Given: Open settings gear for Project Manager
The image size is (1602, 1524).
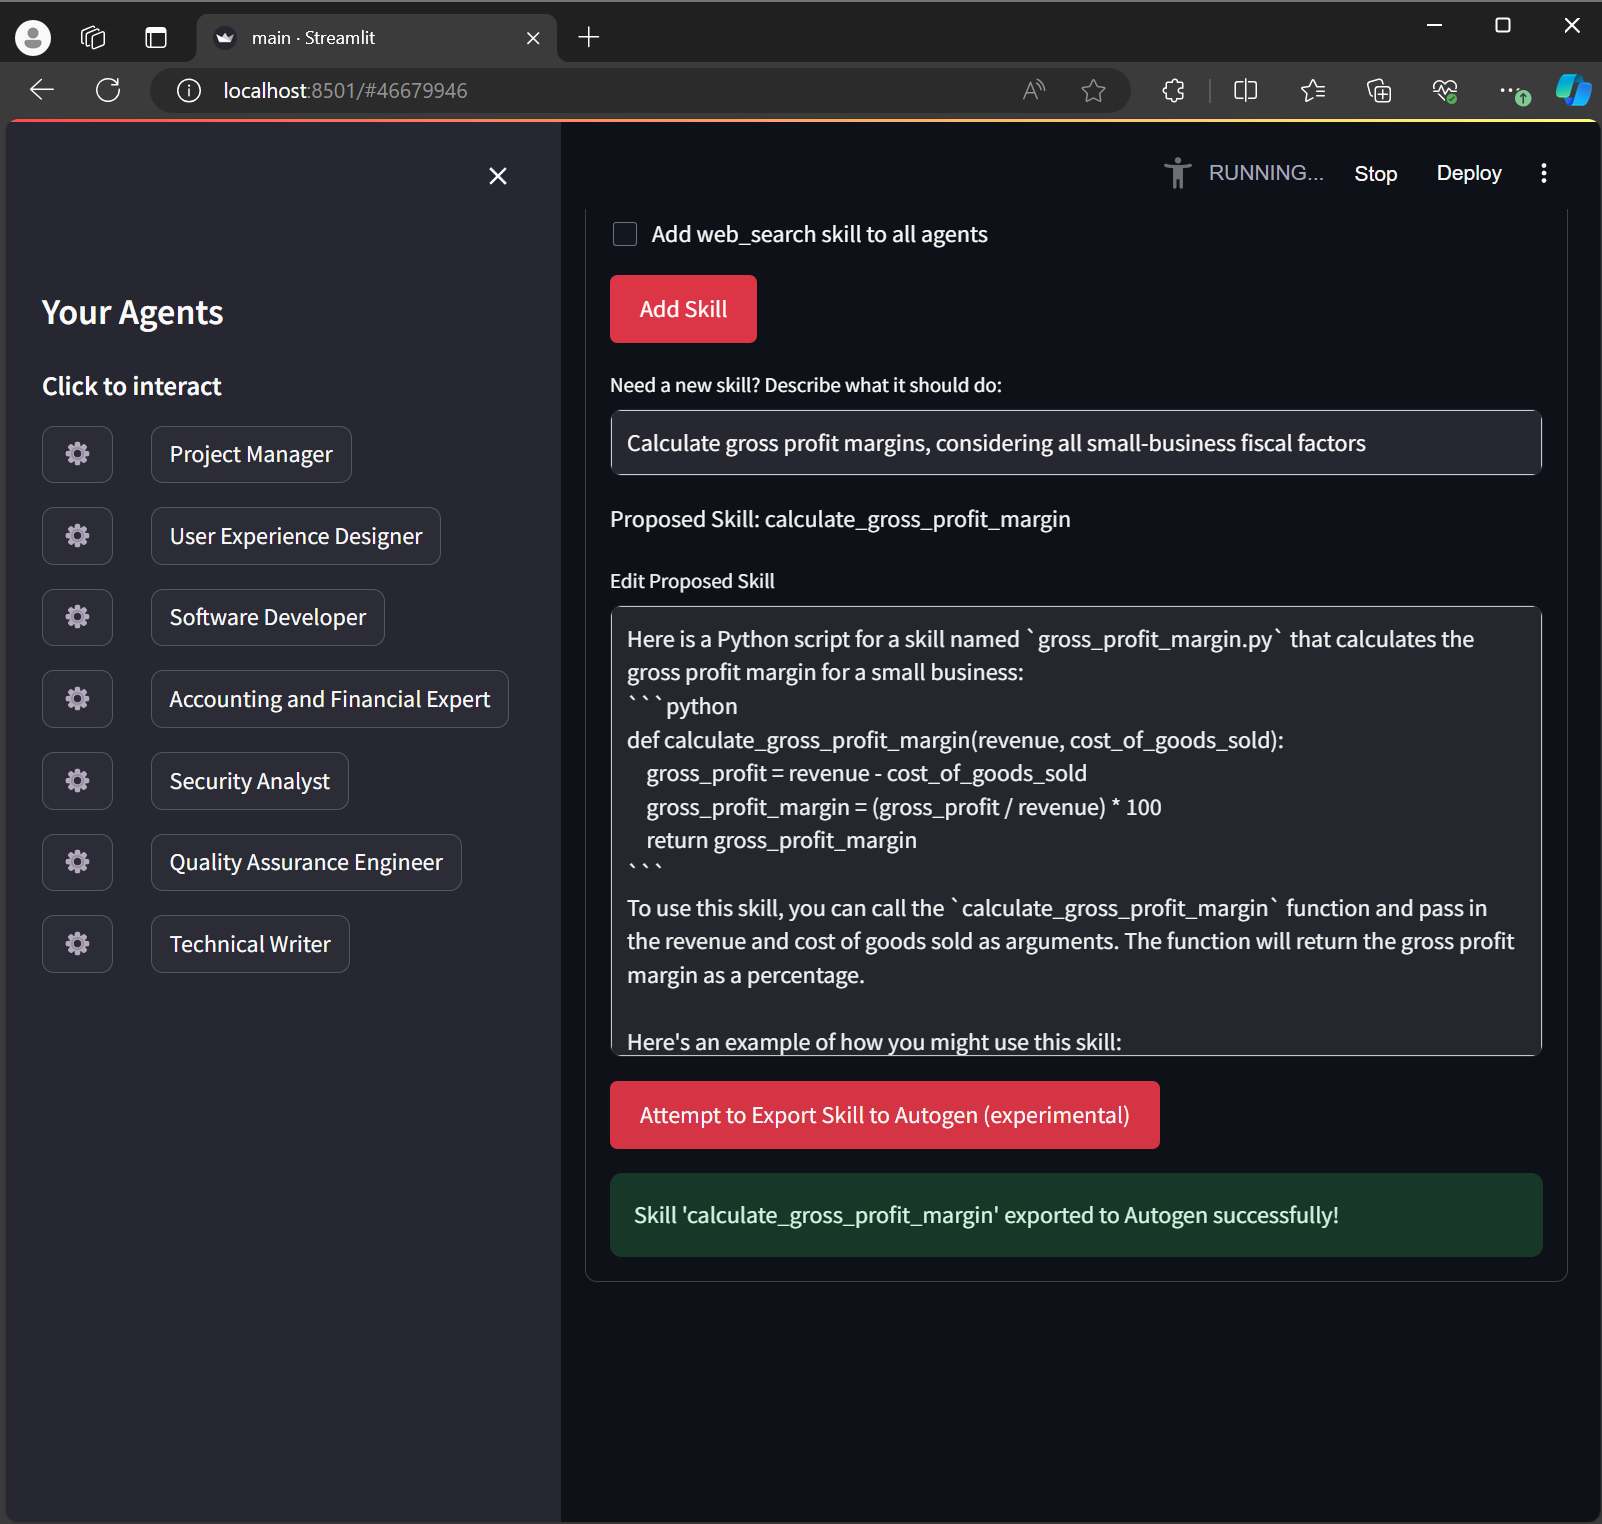Looking at the screenshot, I should (x=77, y=454).
